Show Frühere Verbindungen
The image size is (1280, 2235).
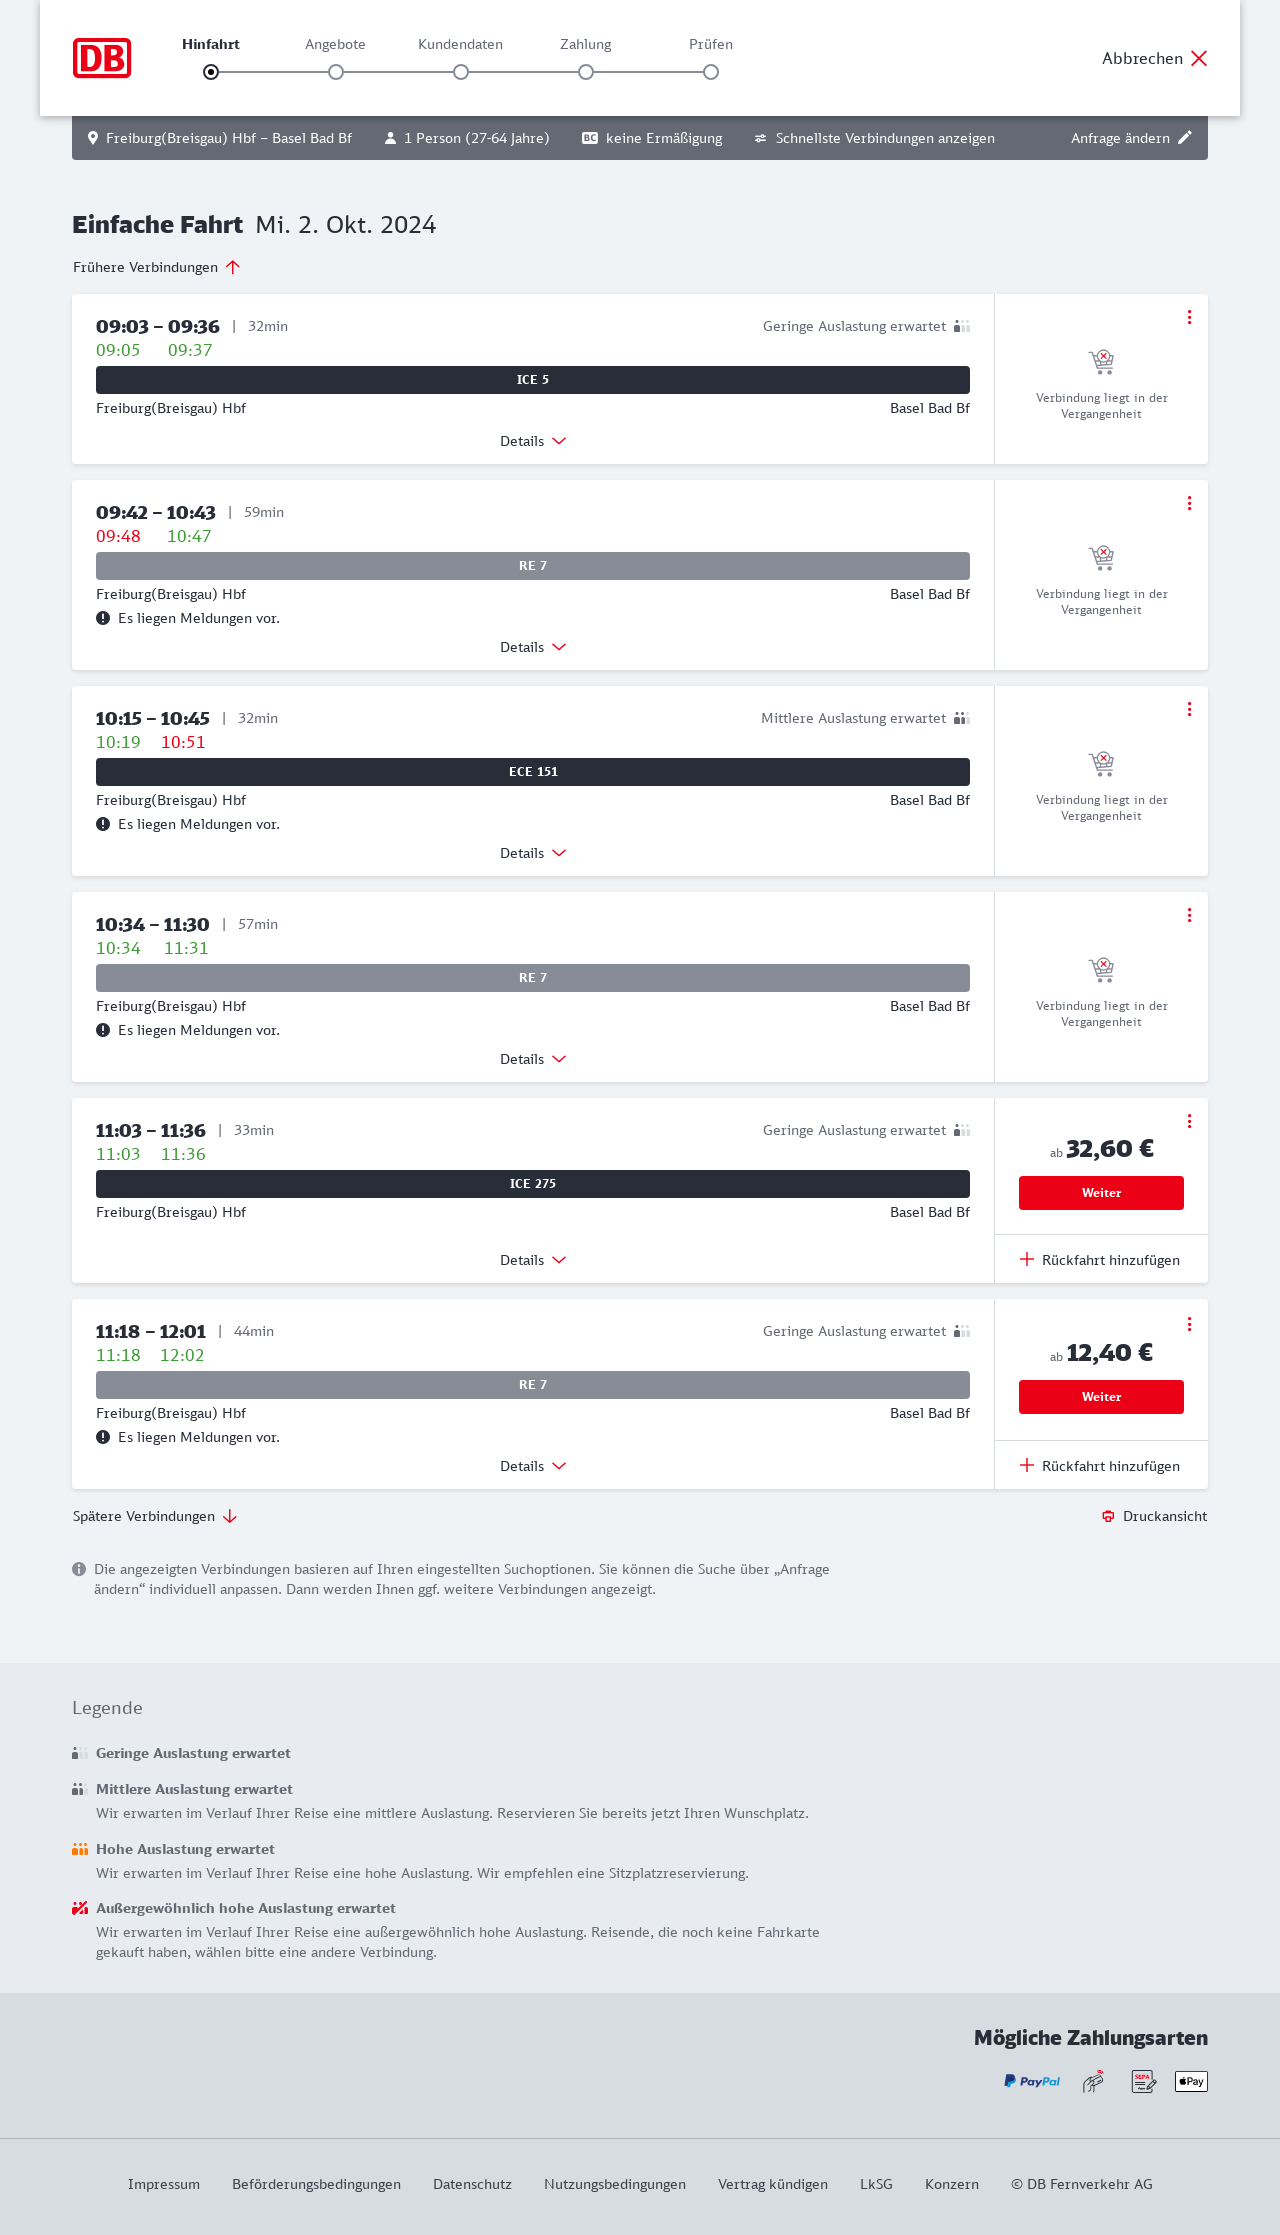point(157,267)
